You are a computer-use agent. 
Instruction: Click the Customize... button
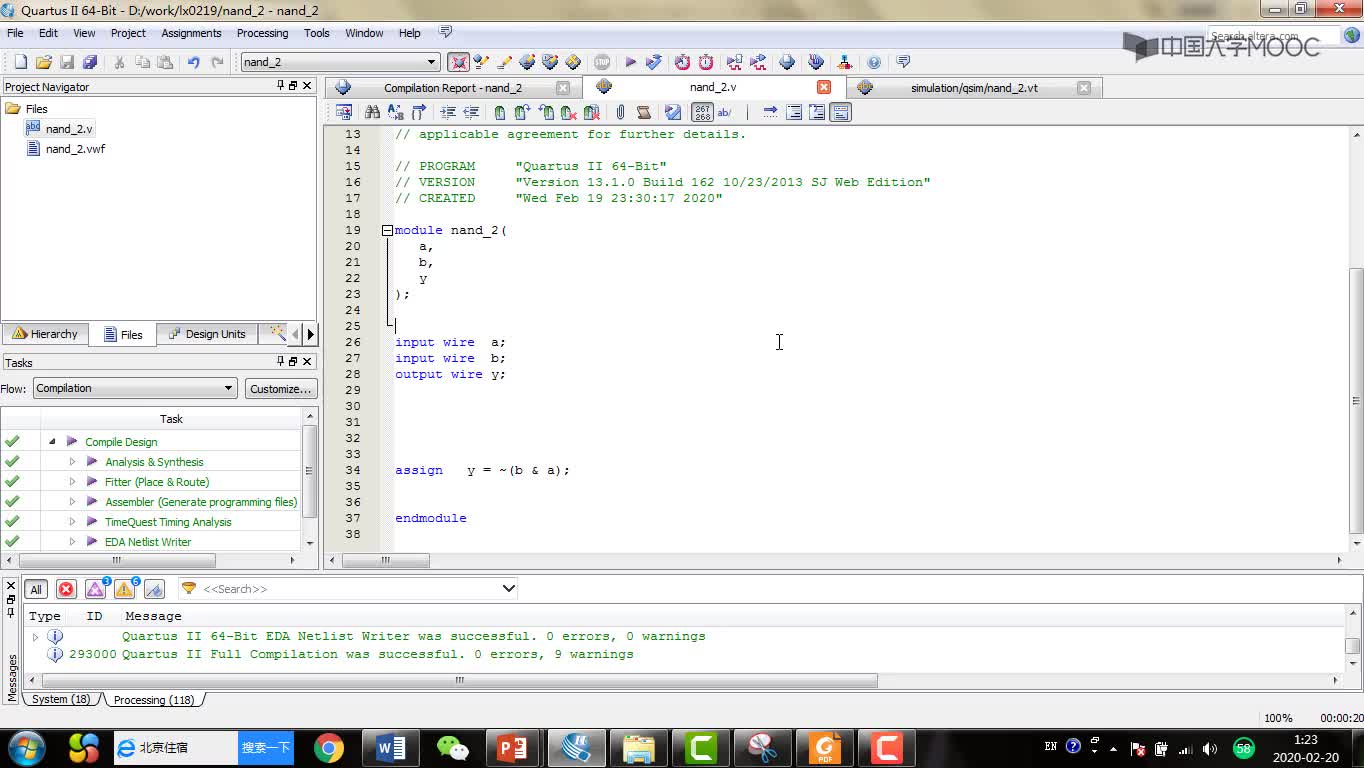(281, 388)
